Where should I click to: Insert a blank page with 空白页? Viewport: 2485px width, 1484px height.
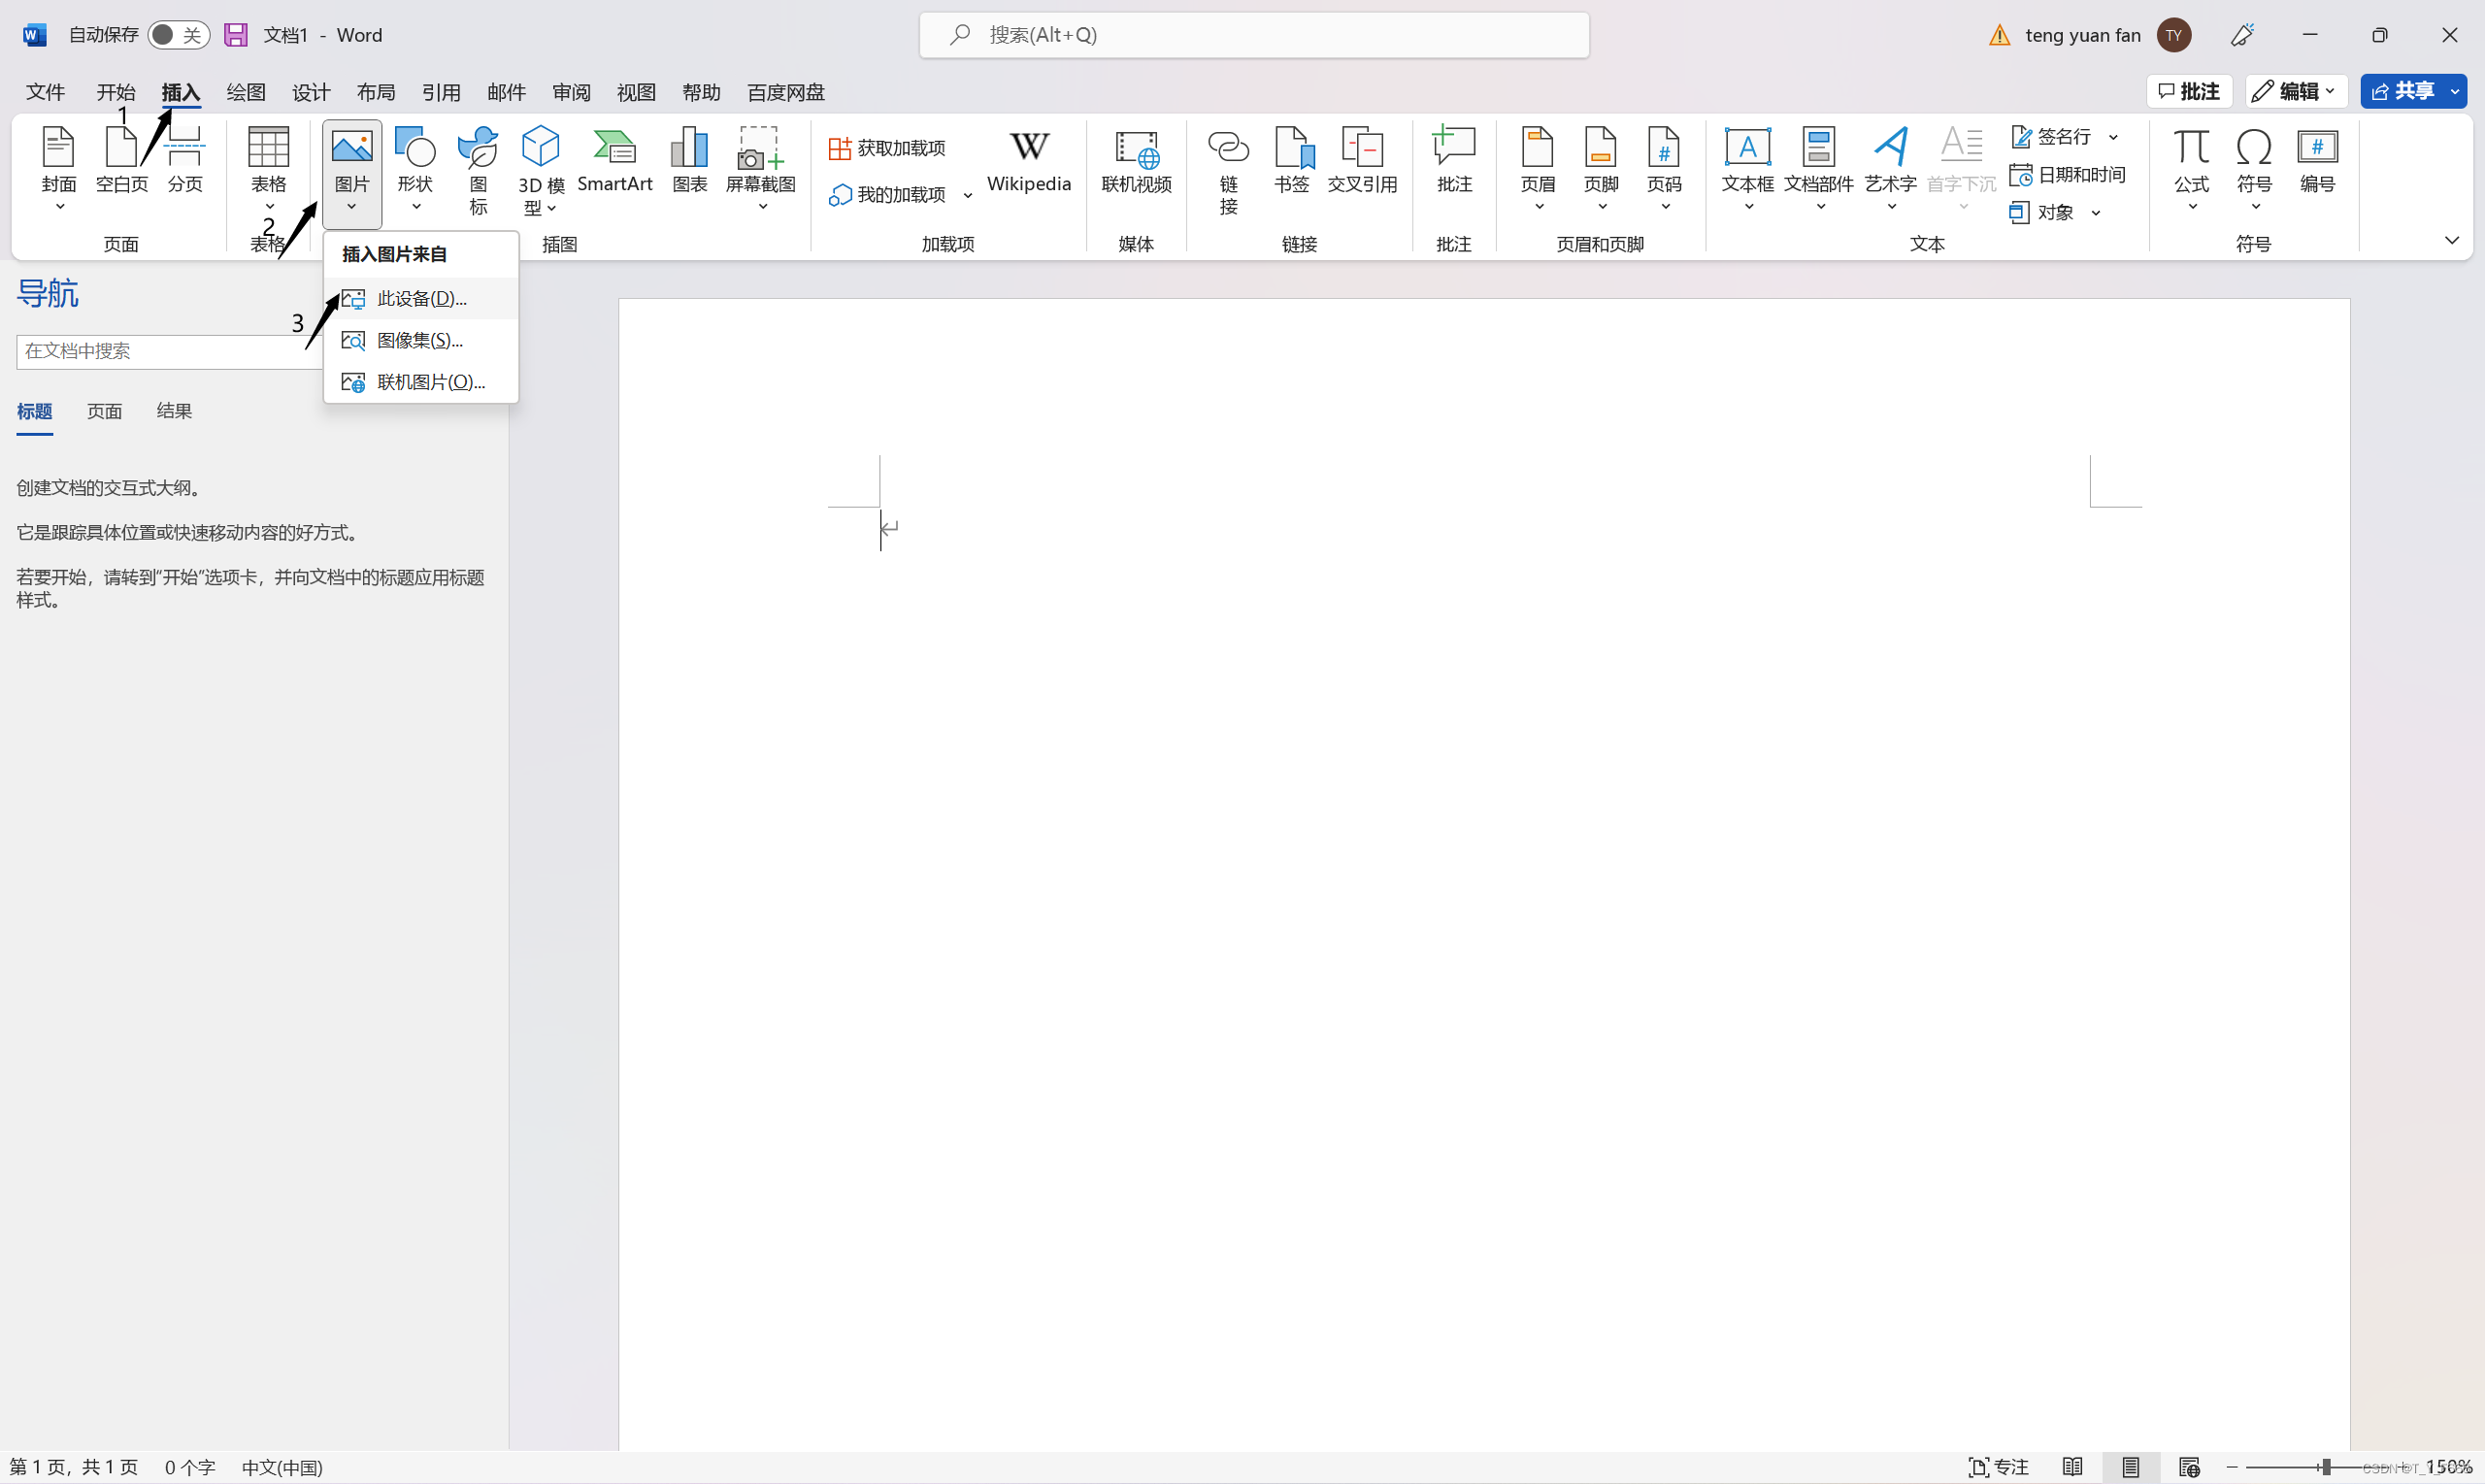pos(121,160)
